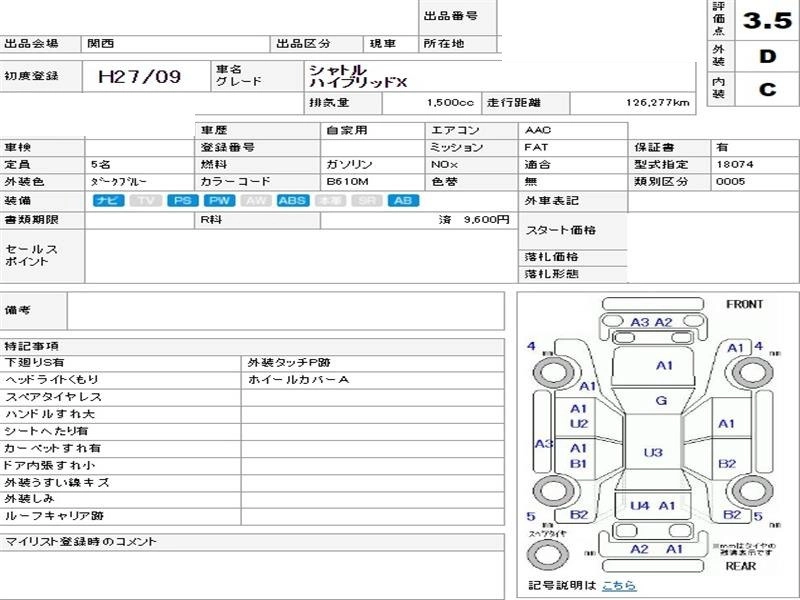Click the 外装タッチP跡 note
Image resolution: width=800 pixels, height=600 pixels.
[289, 362]
